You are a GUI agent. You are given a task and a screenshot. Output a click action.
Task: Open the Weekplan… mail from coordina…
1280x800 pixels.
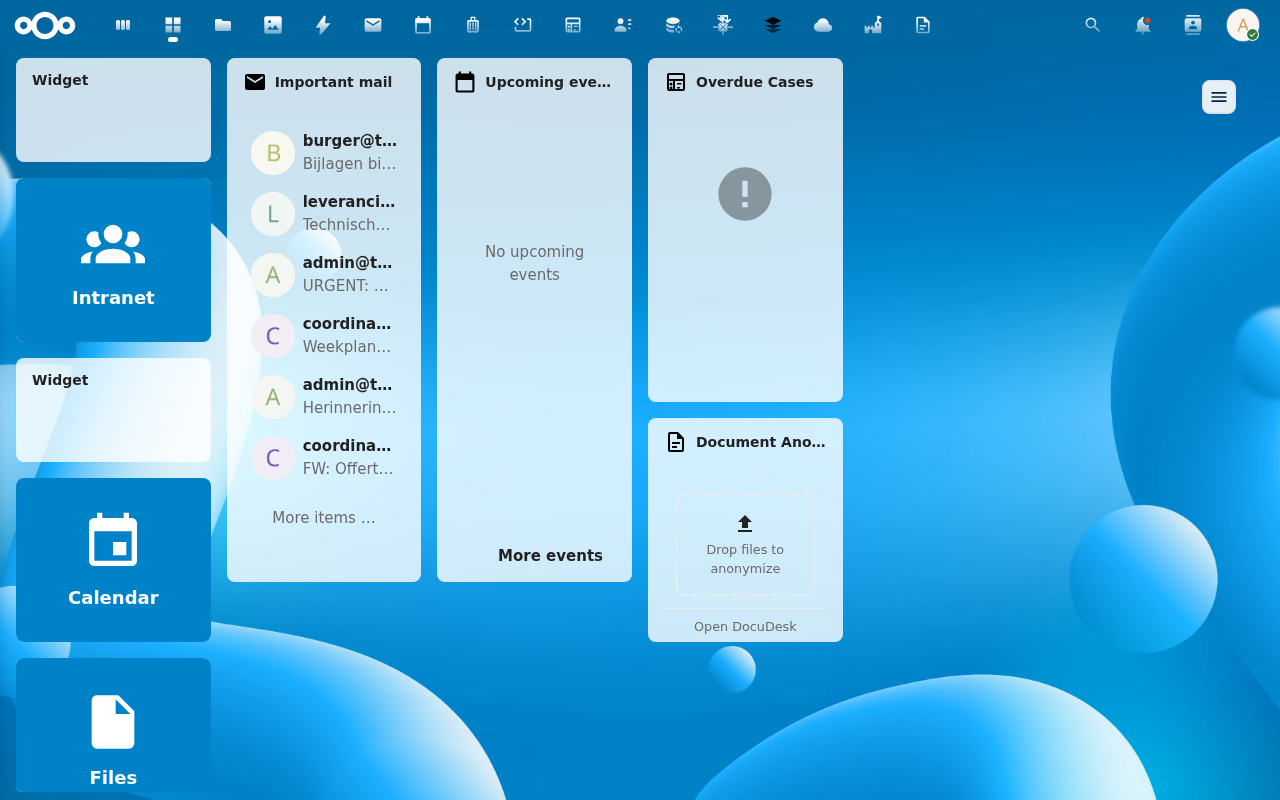324,335
